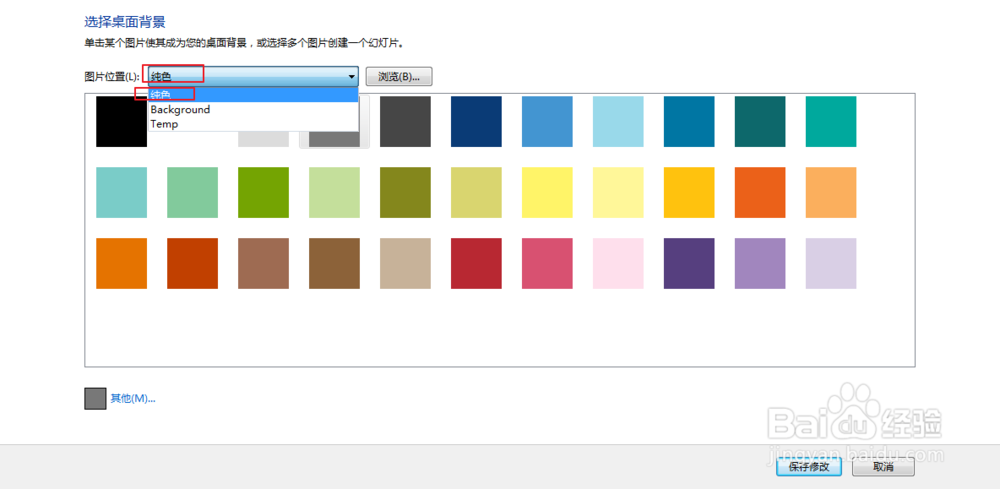1000x489 pixels.
Task: Pick the khaki yellow swatch
Action: 476,193
